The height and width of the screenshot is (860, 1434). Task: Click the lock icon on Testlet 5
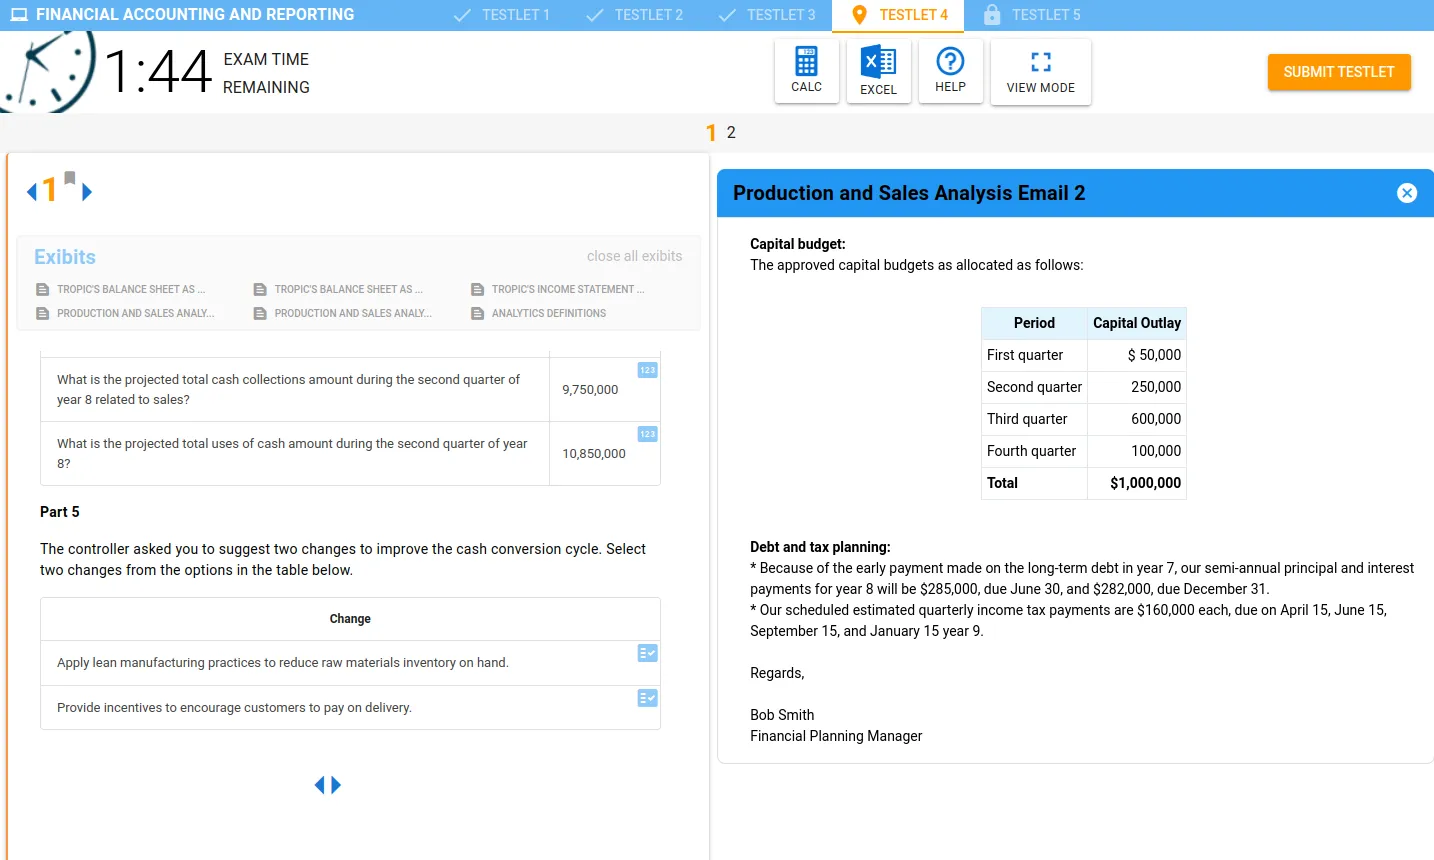point(992,15)
